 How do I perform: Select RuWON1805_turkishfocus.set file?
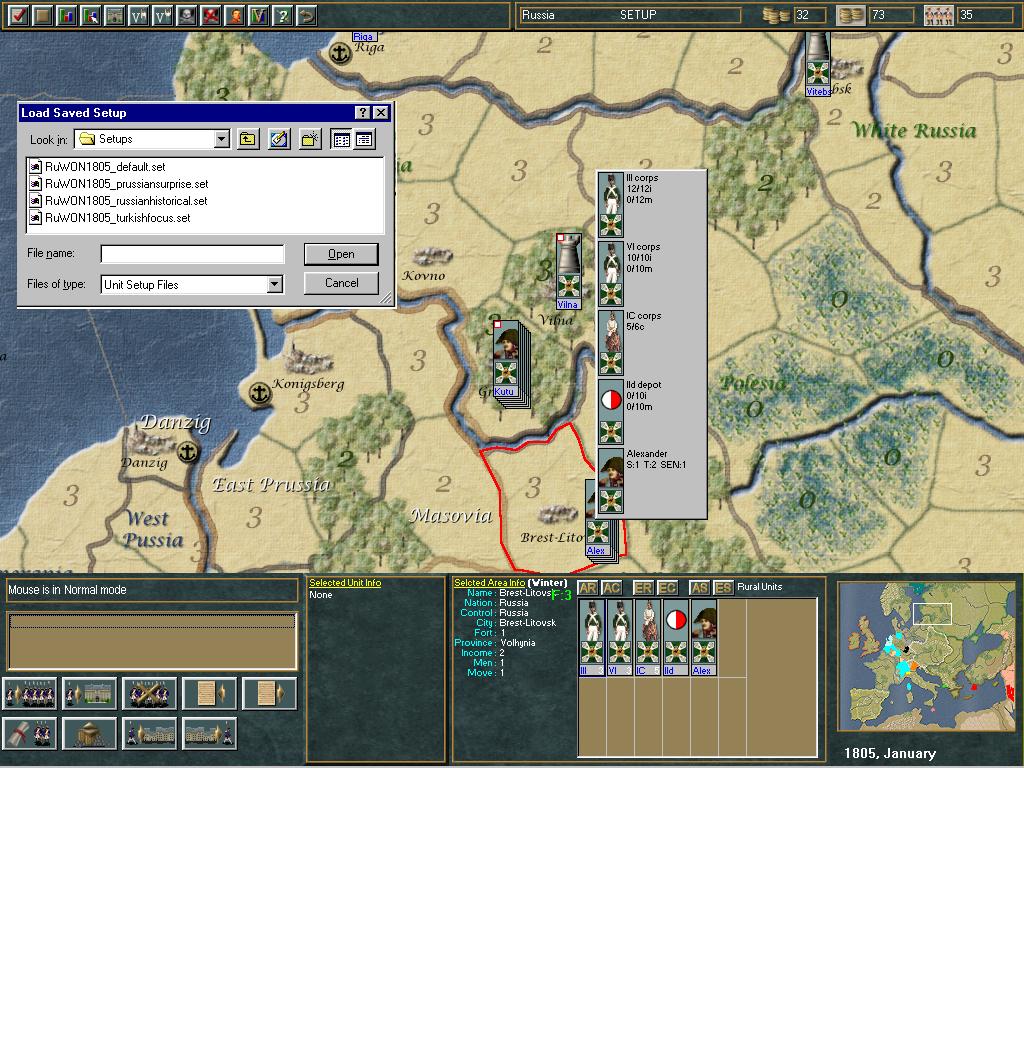(111, 218)
